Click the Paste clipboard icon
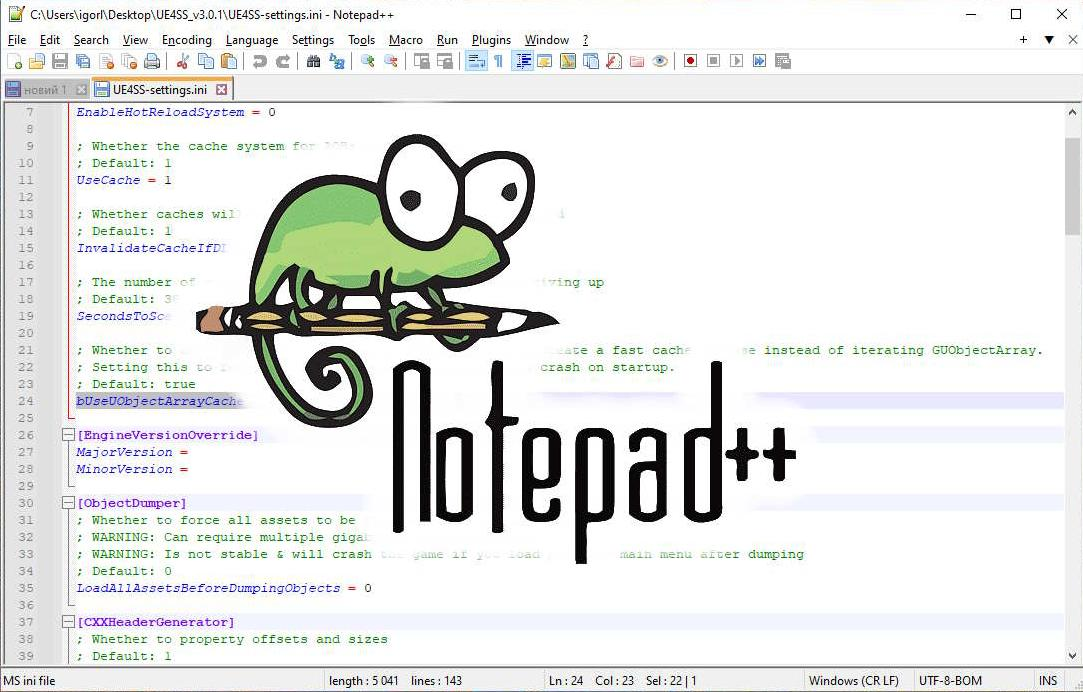The image size is (1083, 692). 229,61
